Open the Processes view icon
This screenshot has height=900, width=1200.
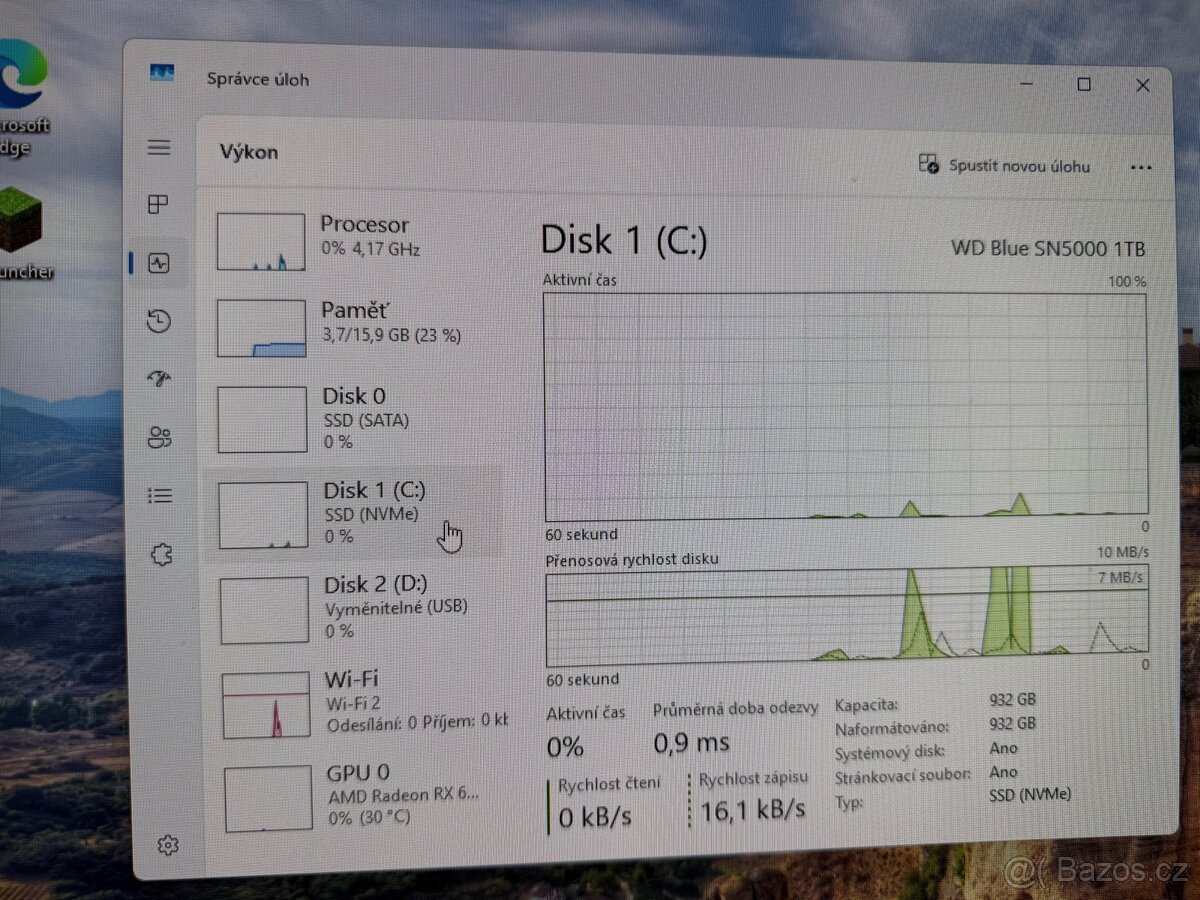(158, 206)
